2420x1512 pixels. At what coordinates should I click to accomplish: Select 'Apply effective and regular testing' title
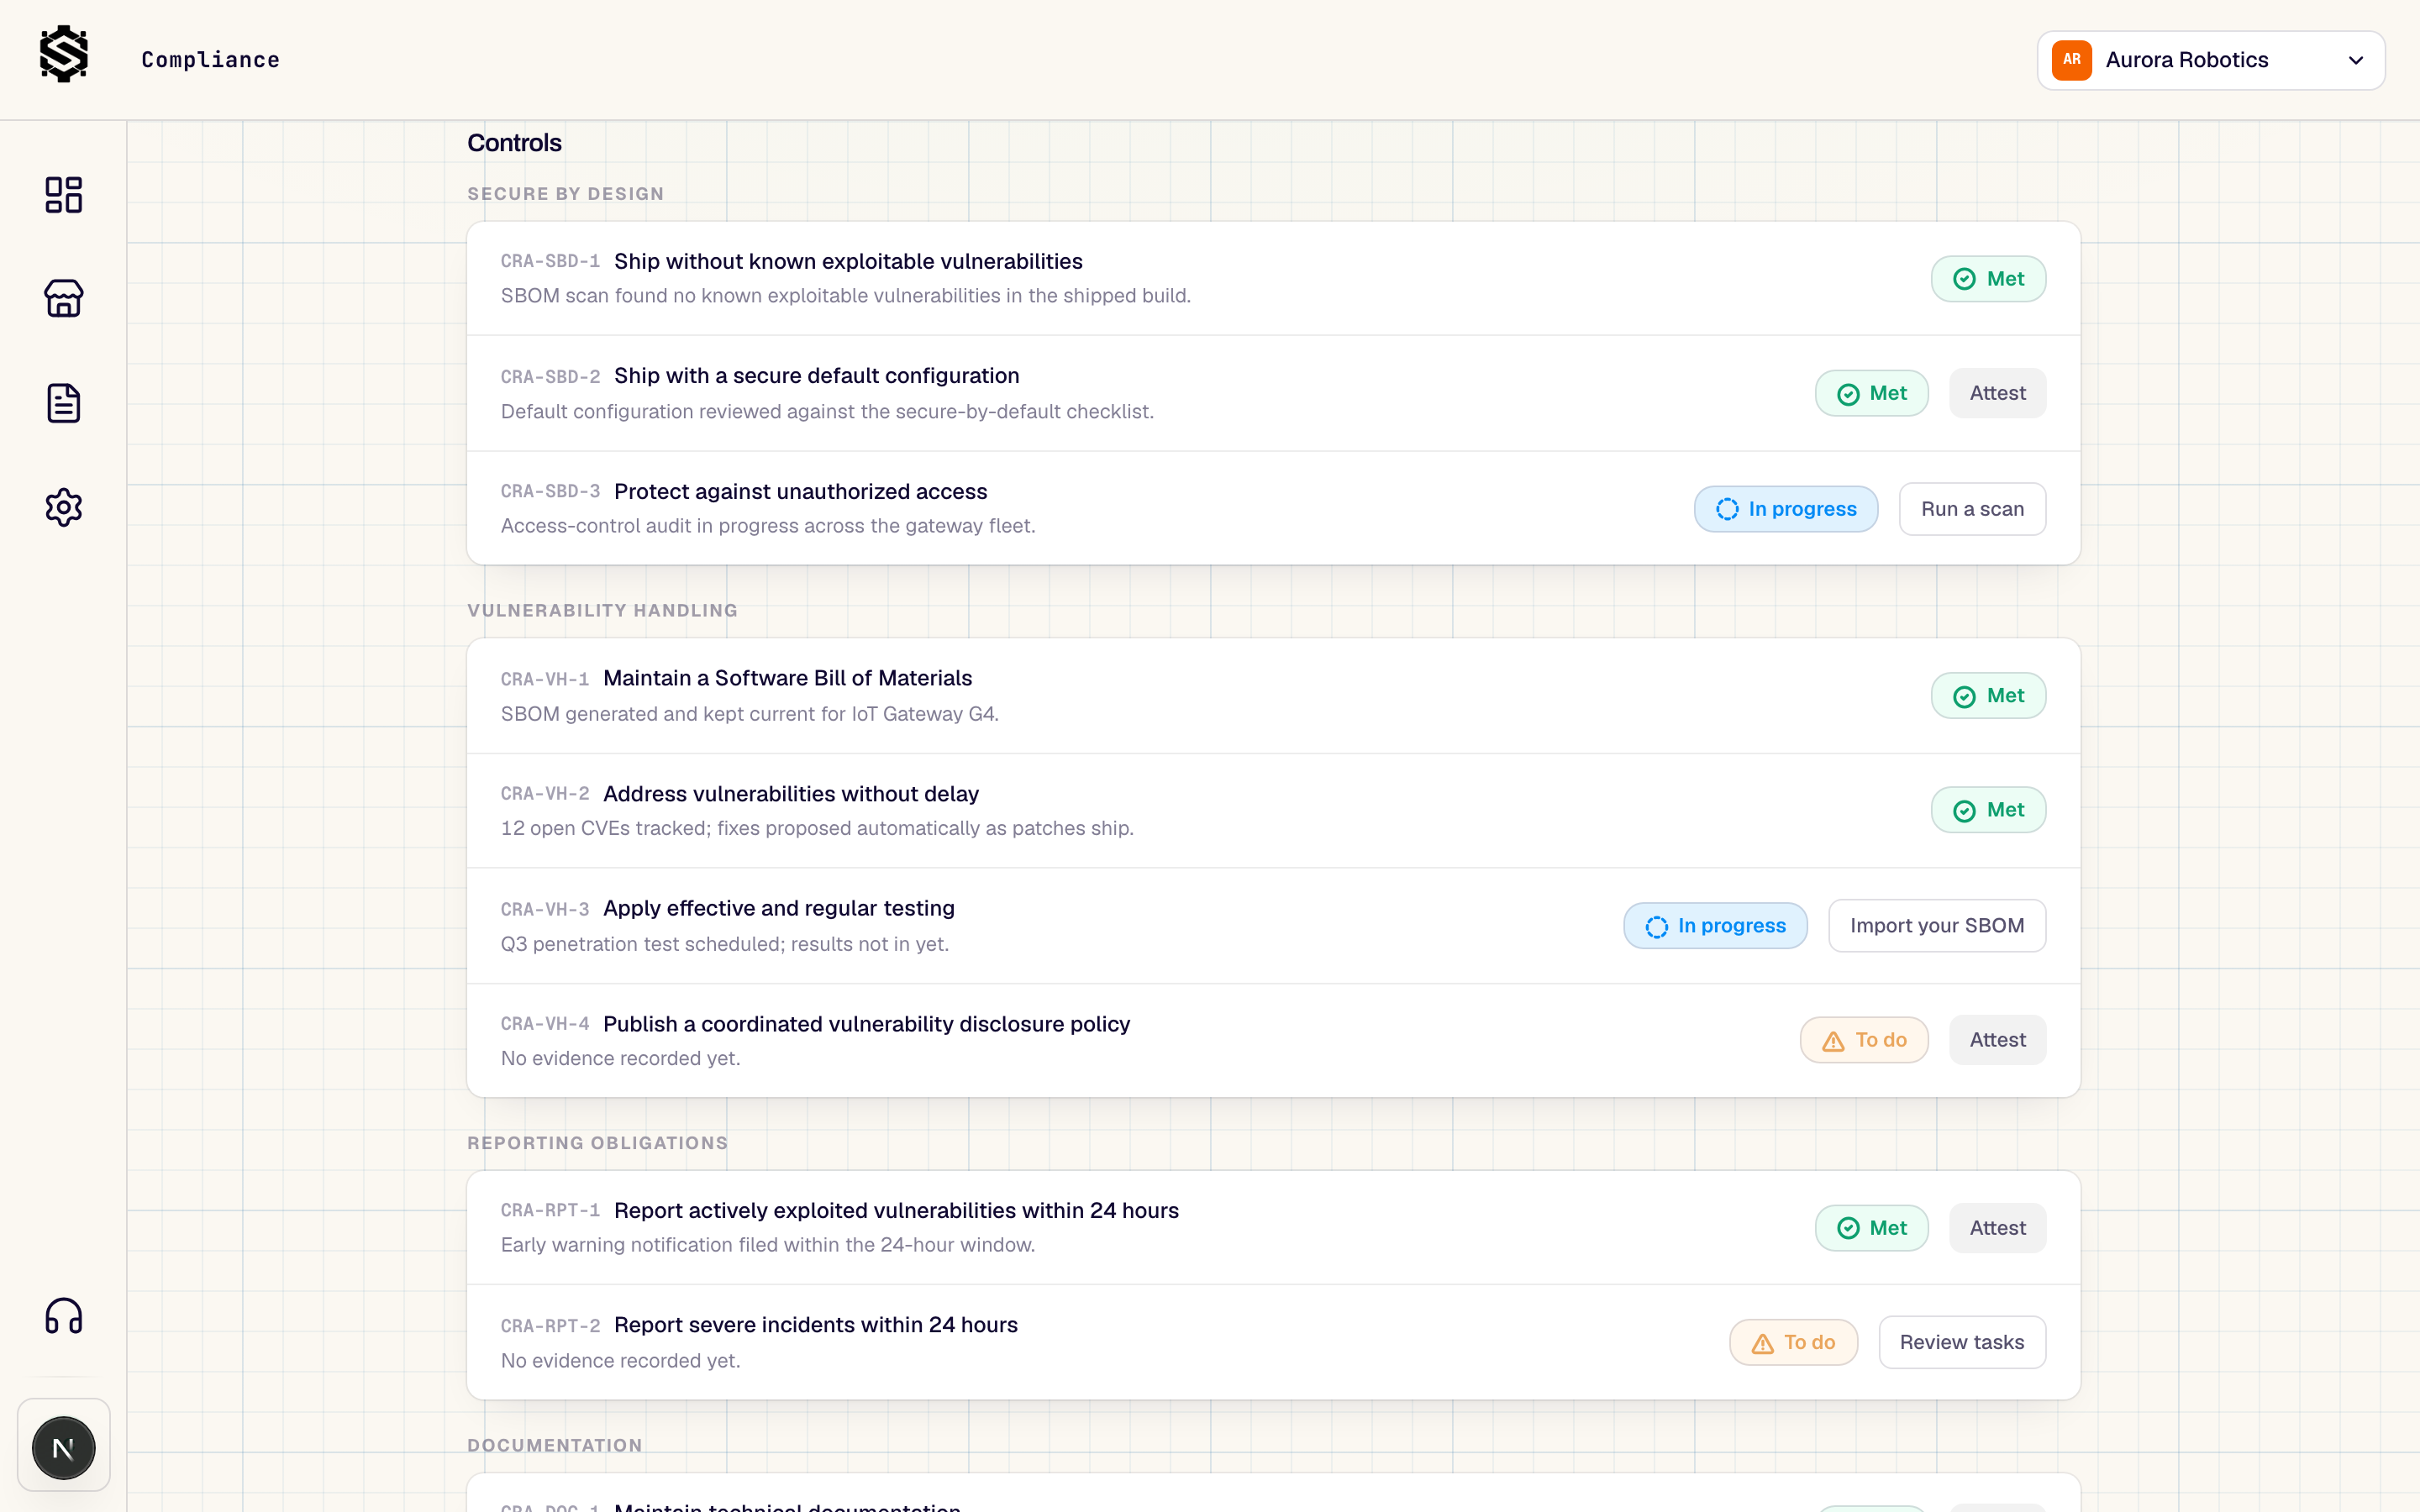pyautogui.click(x=779, y=909)
